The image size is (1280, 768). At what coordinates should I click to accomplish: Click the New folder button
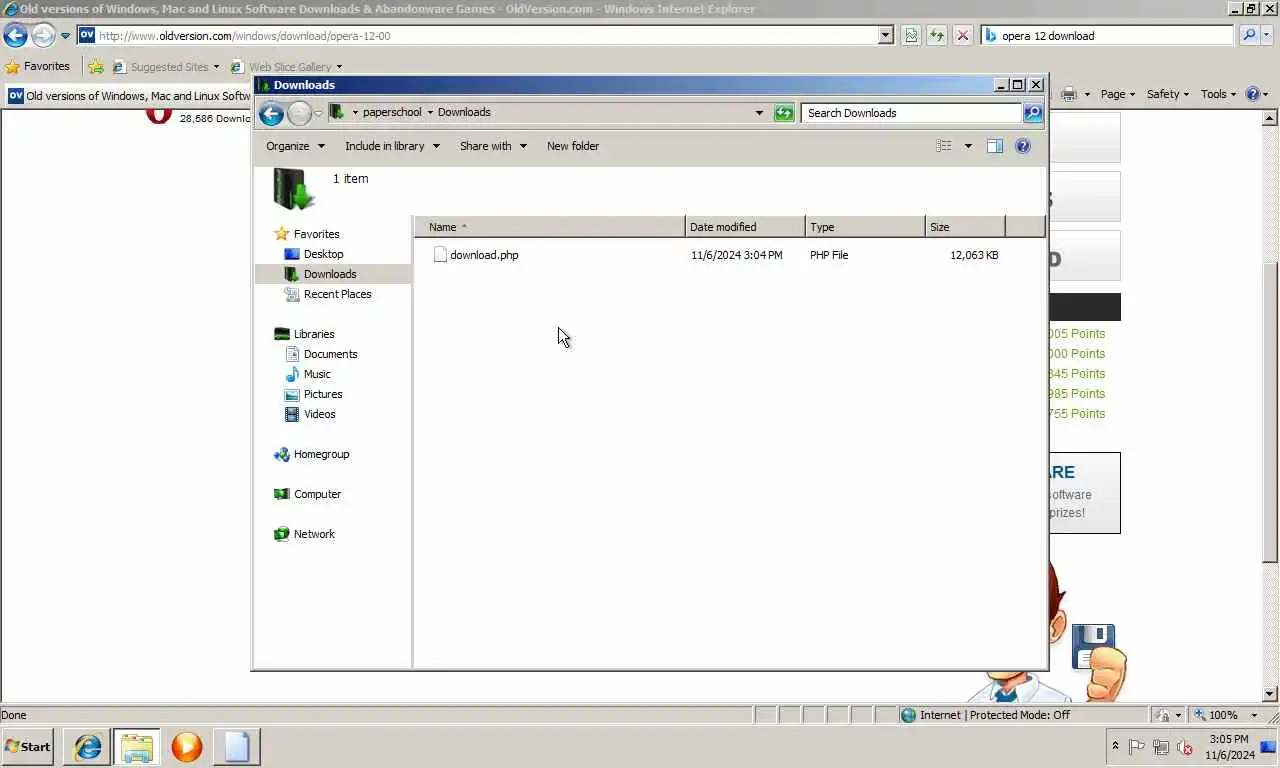[573, 146]
